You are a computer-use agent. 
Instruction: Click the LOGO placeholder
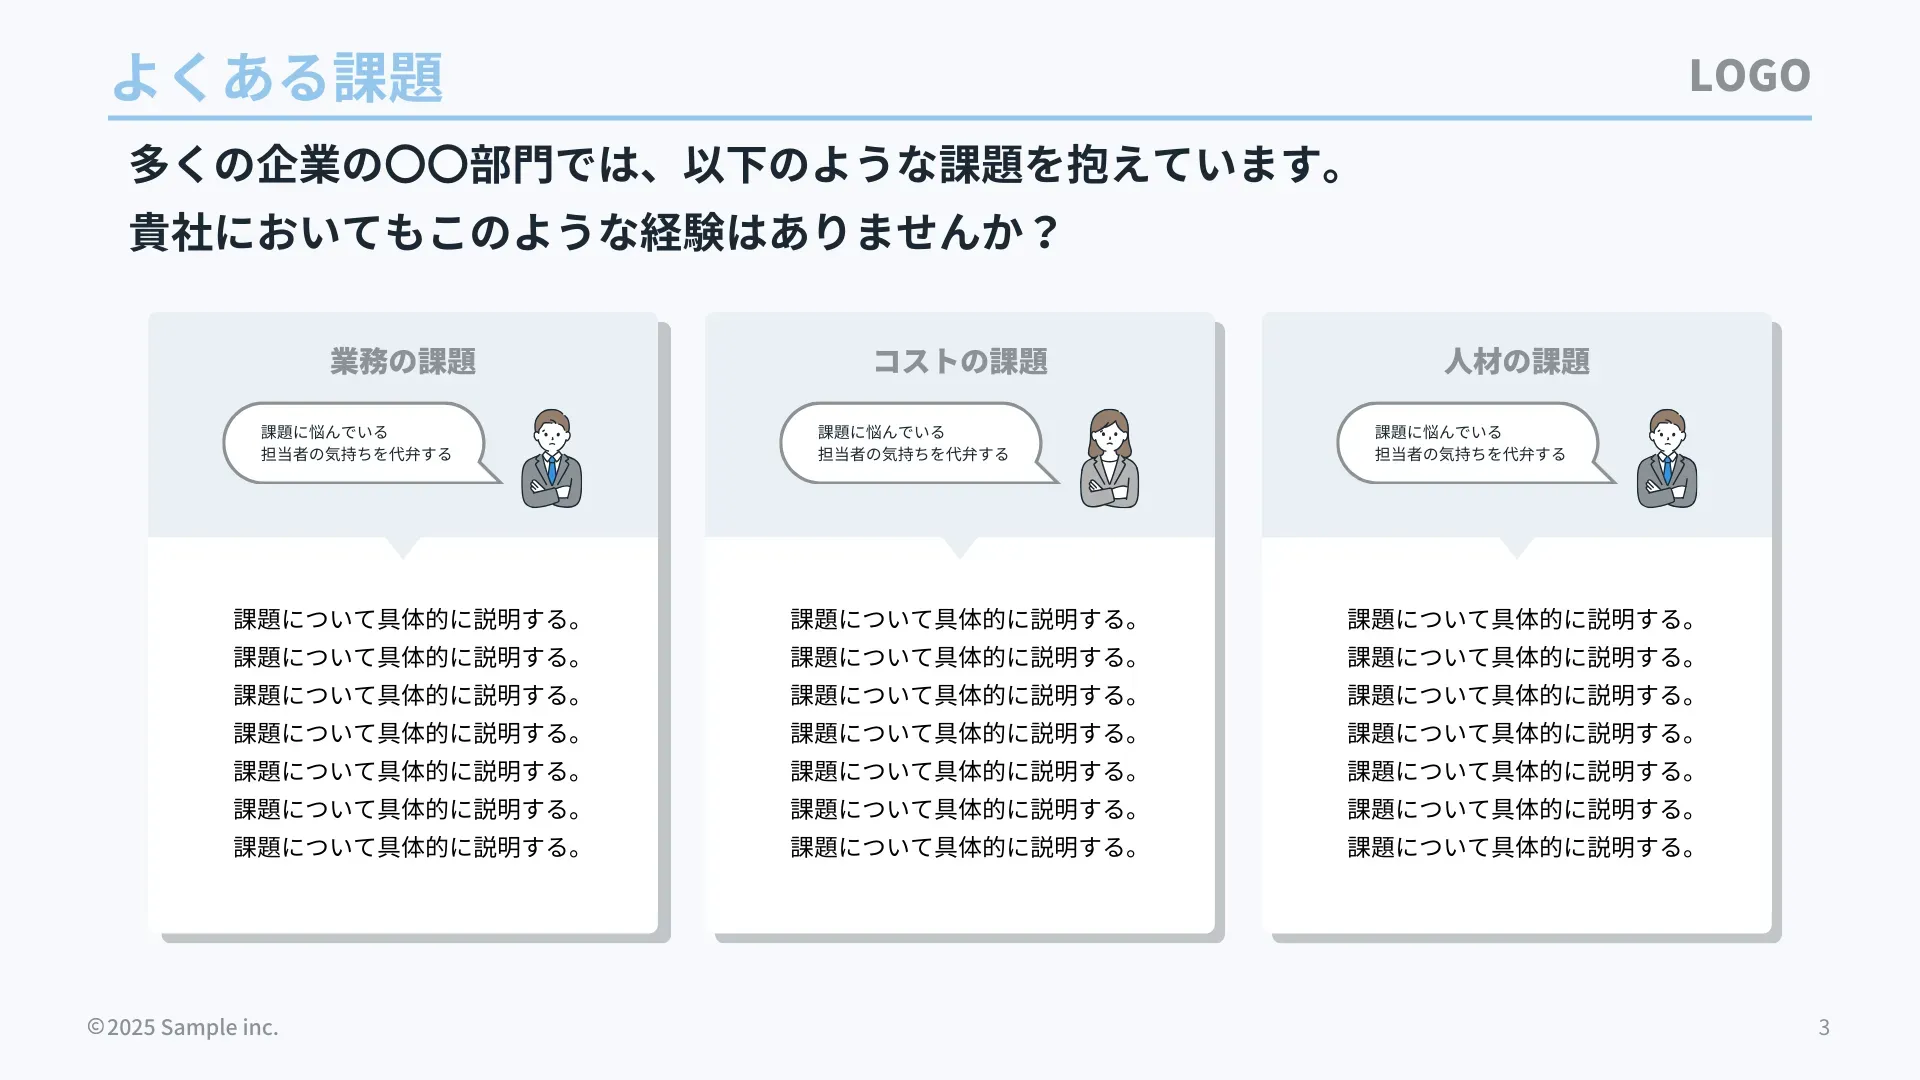click(x=1750, y=75)
